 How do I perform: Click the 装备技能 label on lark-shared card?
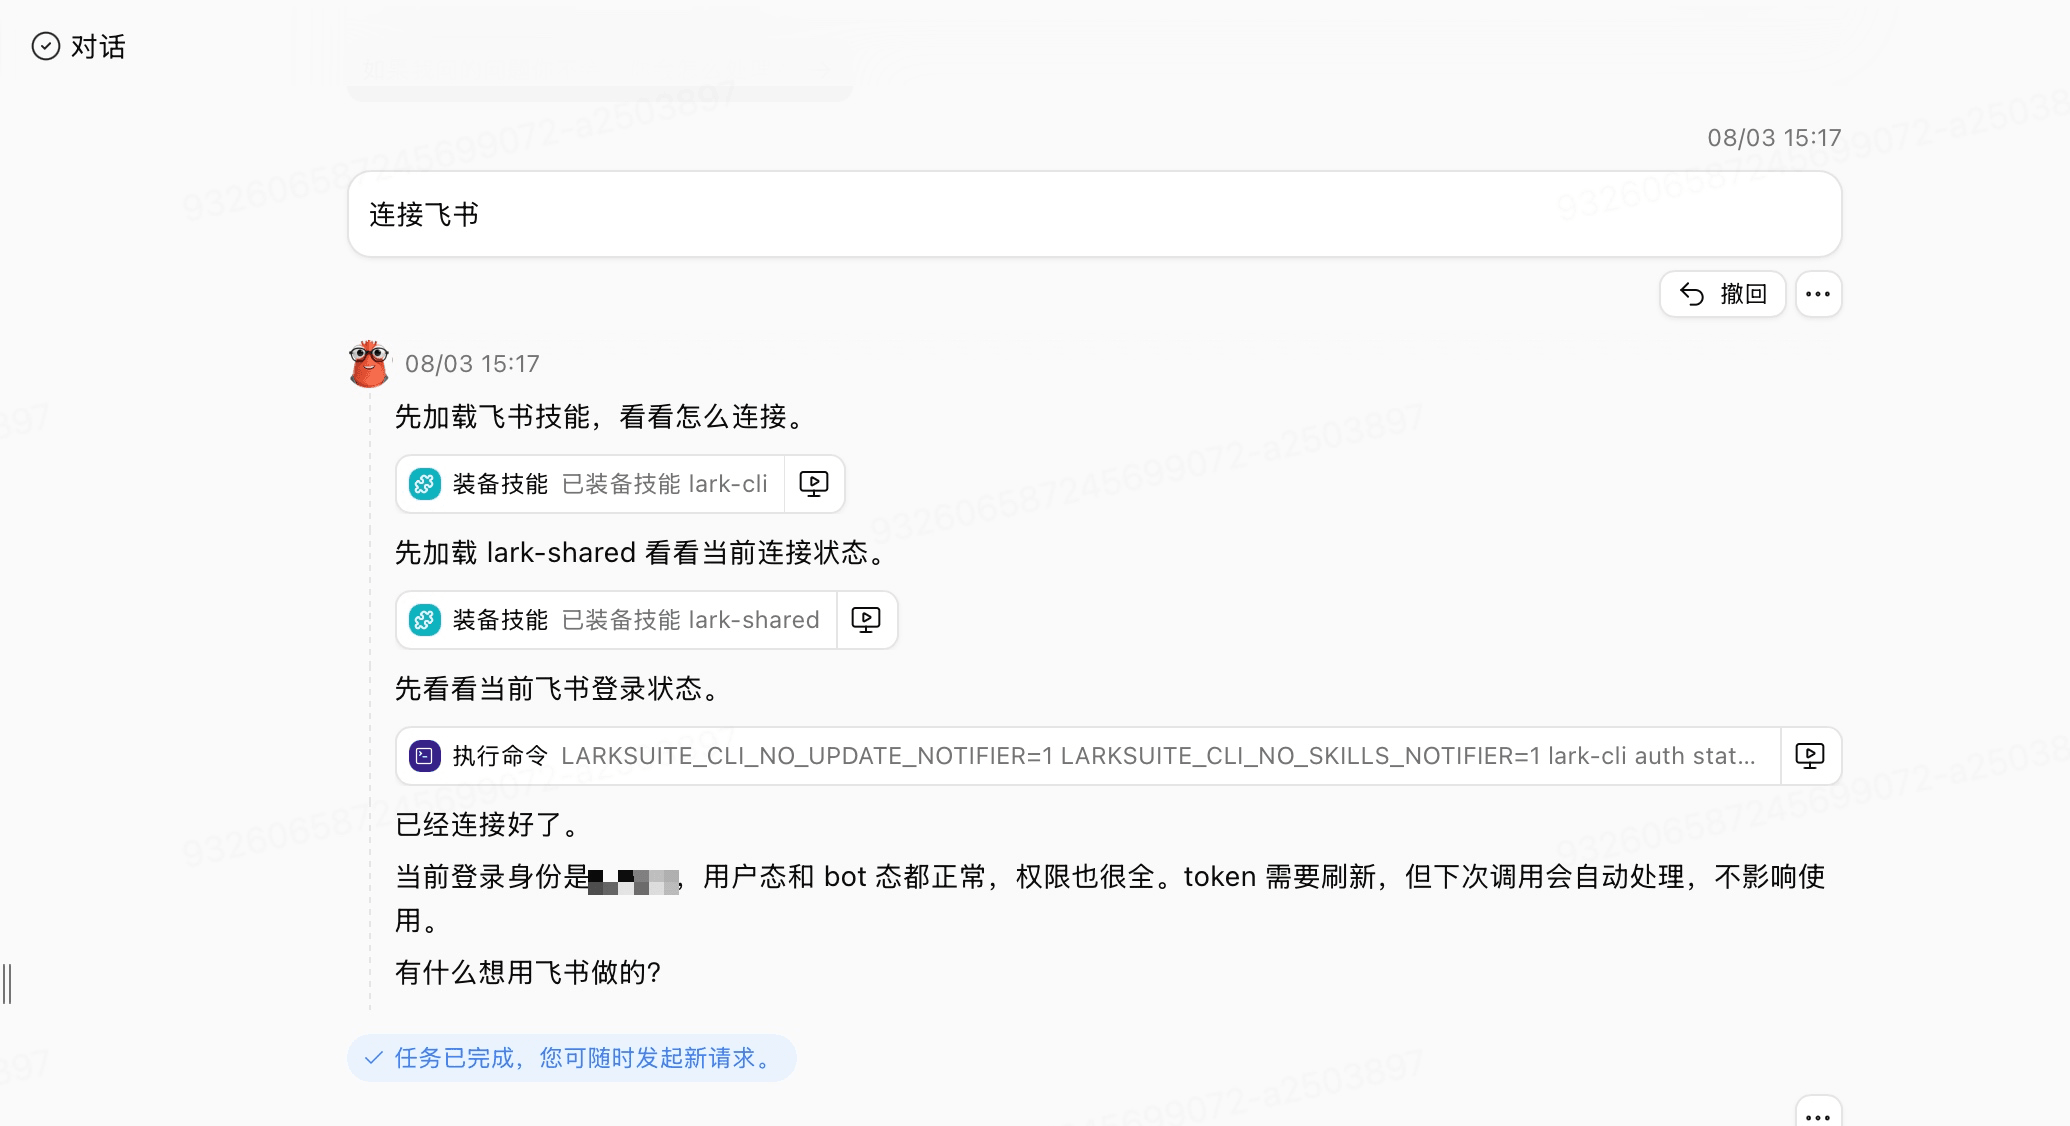[500, 620]
